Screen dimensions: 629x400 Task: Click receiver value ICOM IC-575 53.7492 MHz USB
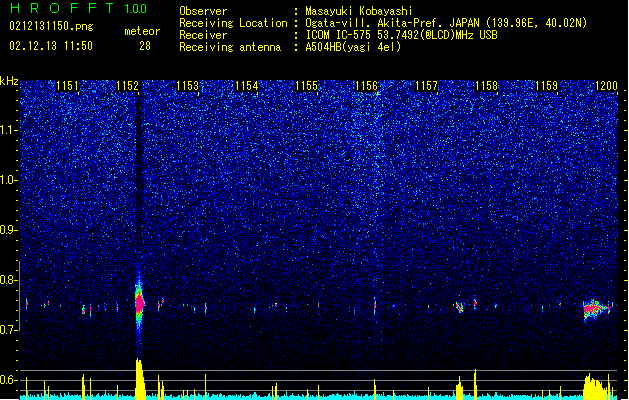click(401, 35)
